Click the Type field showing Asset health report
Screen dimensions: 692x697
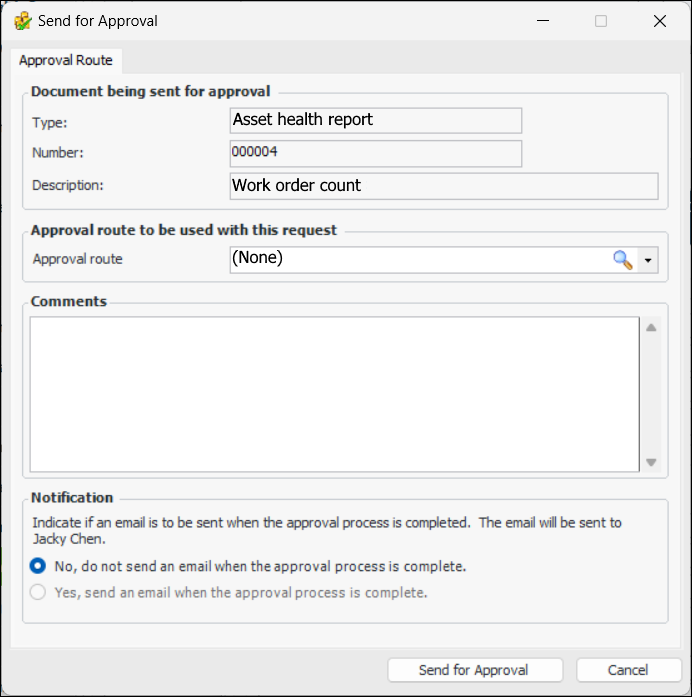pos(375,120)
